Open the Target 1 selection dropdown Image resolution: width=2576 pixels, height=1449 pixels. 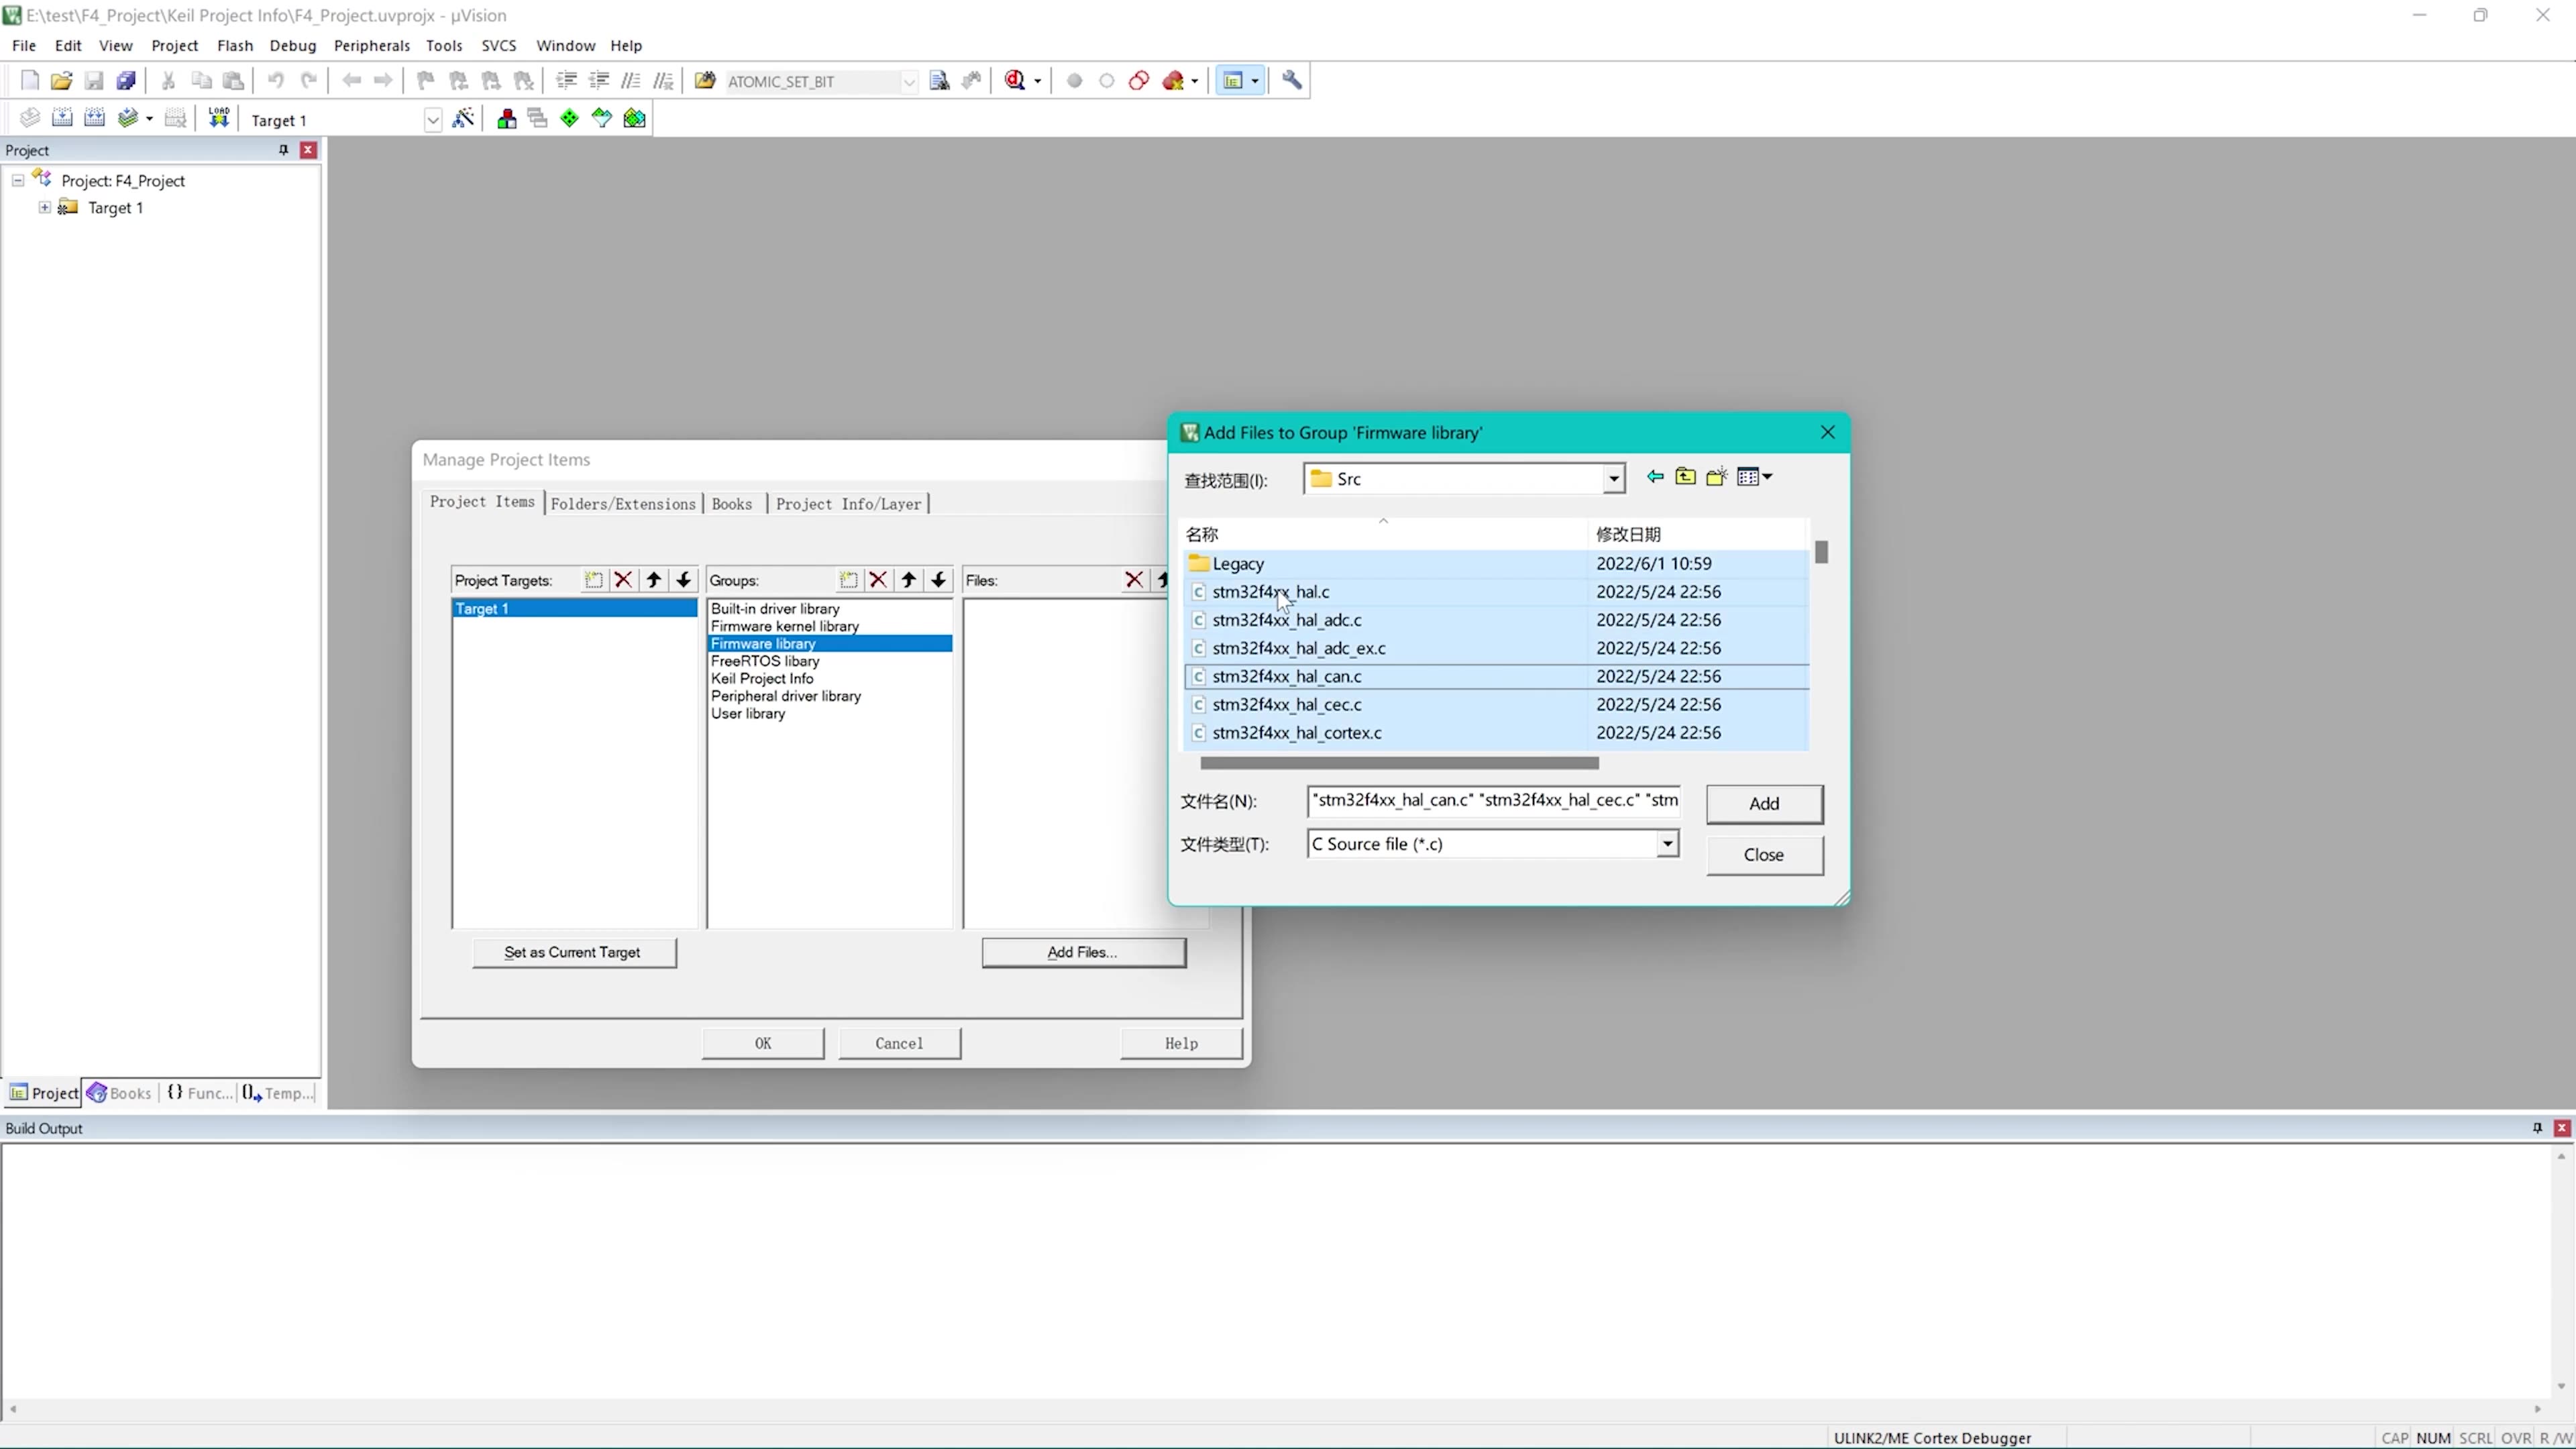pyautogui.click(x=433, y=119)
